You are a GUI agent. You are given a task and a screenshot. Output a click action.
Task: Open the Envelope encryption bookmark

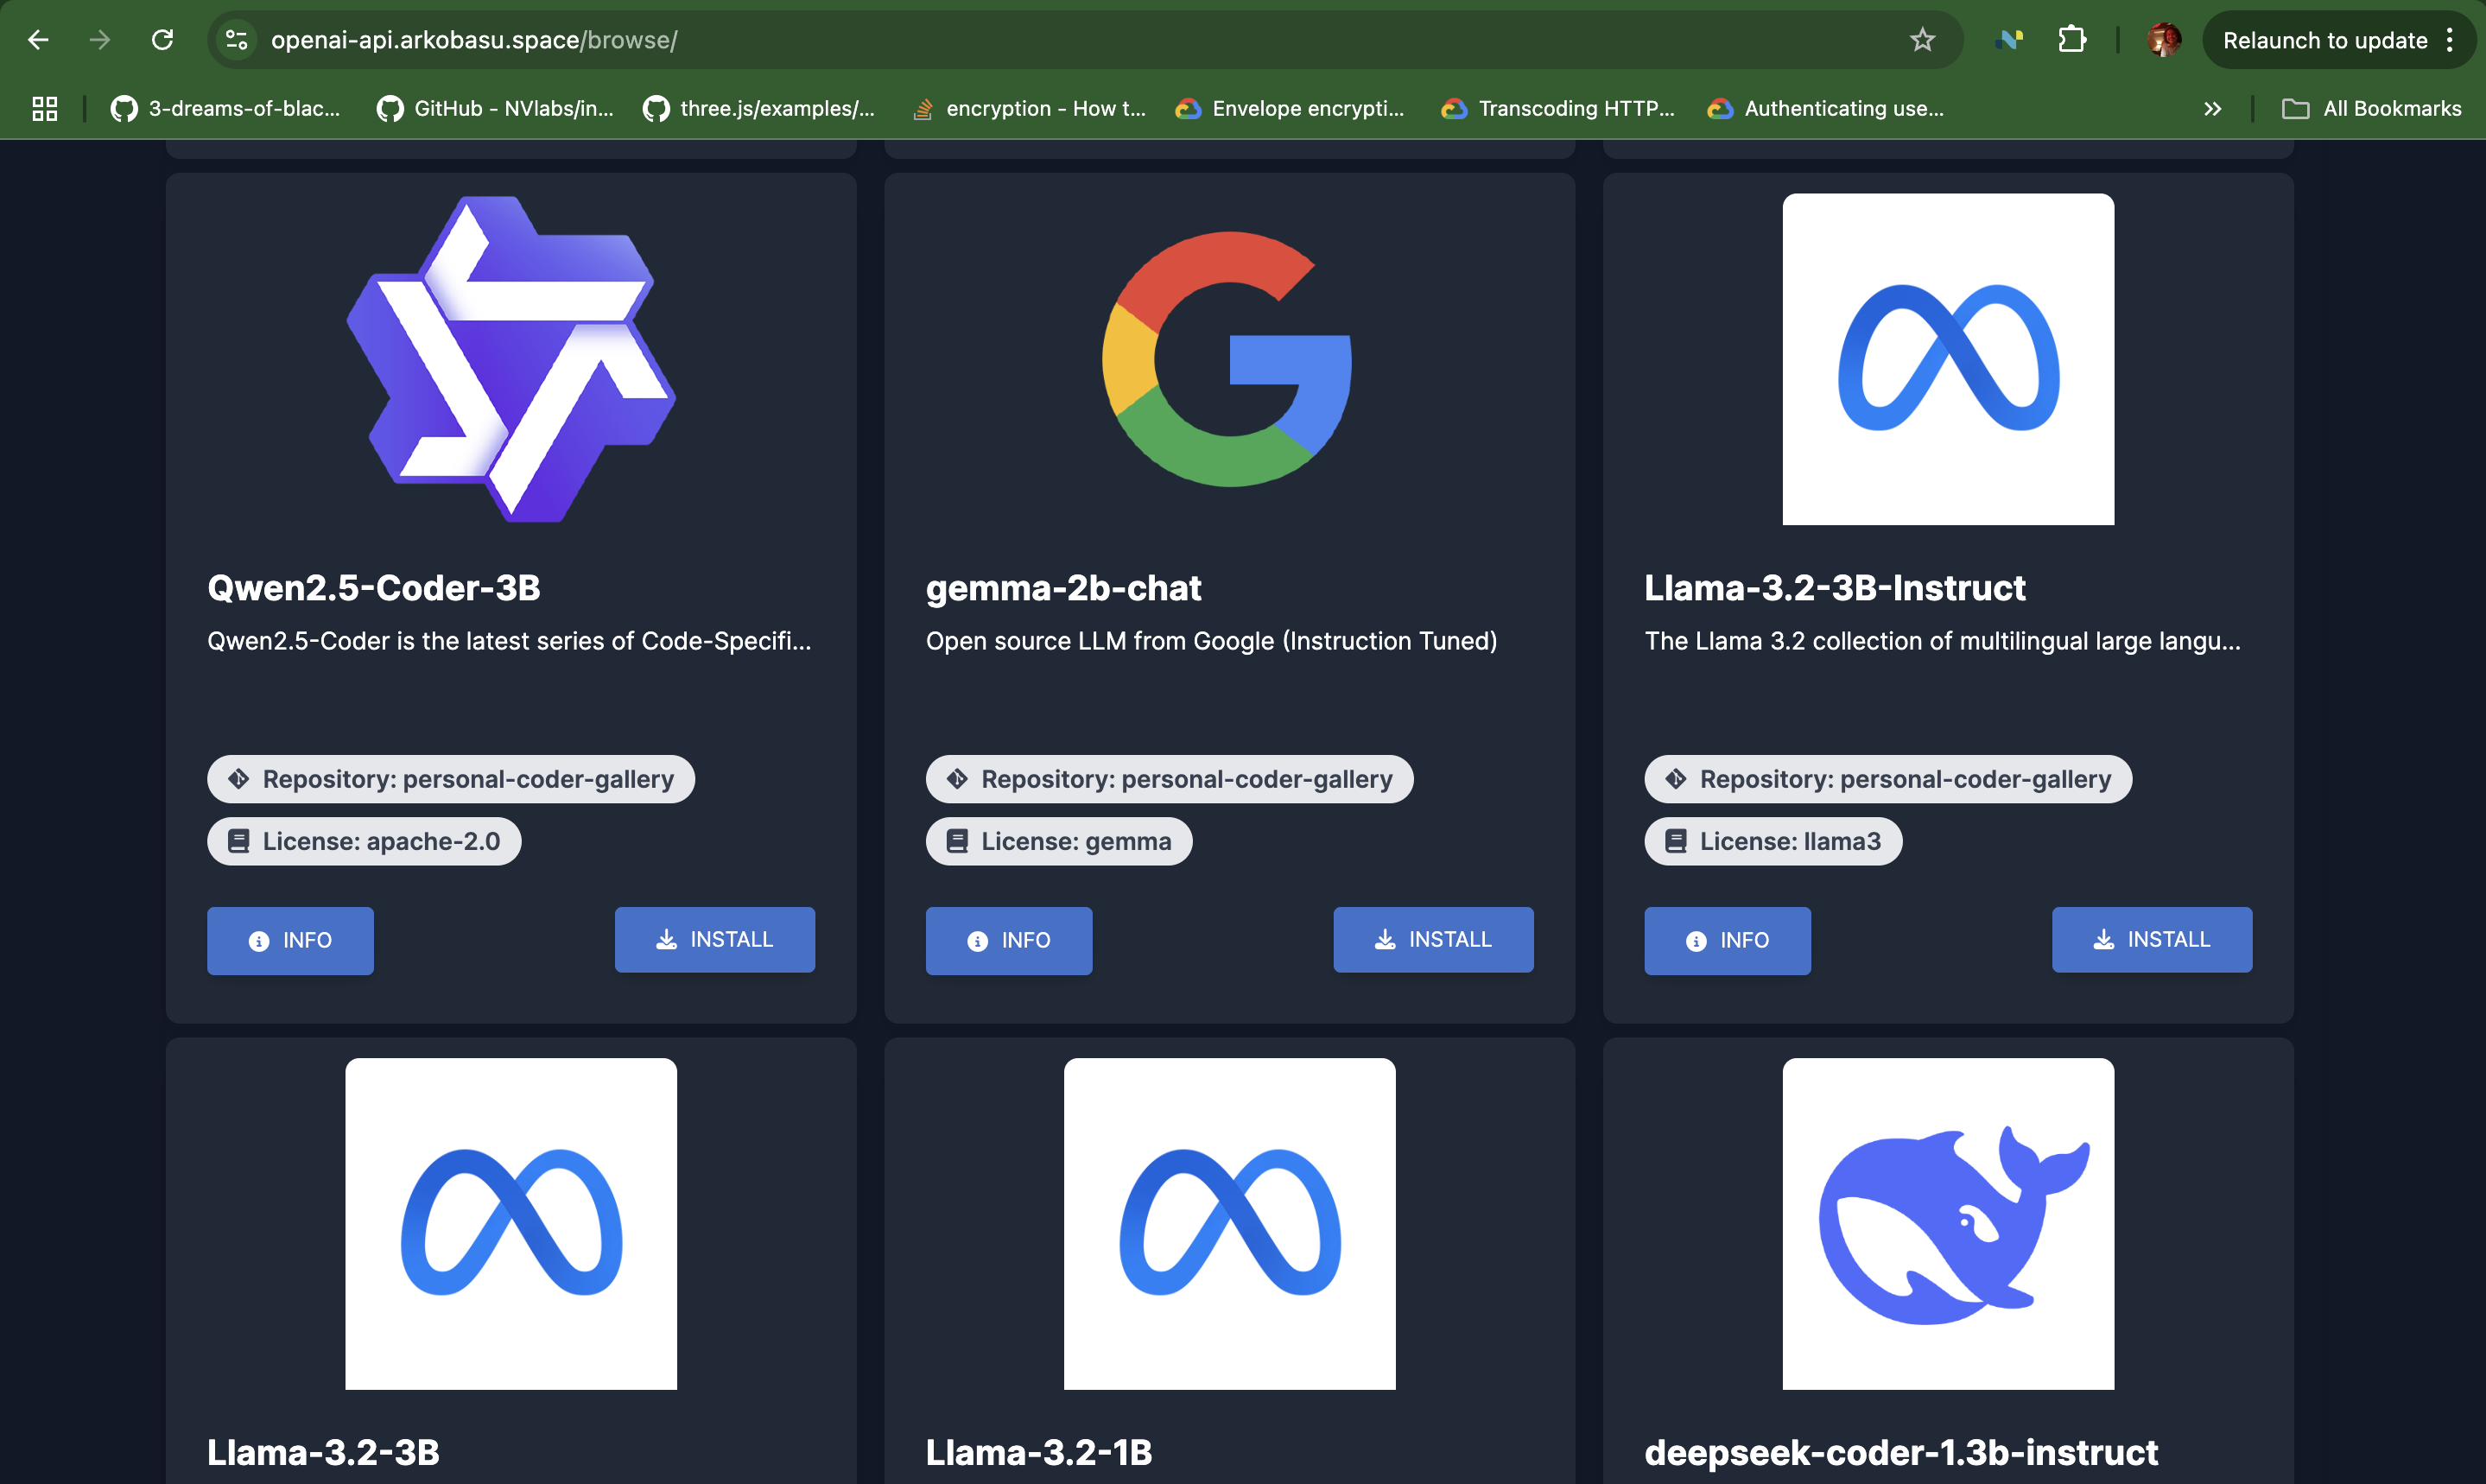(x=1290, y=108)
